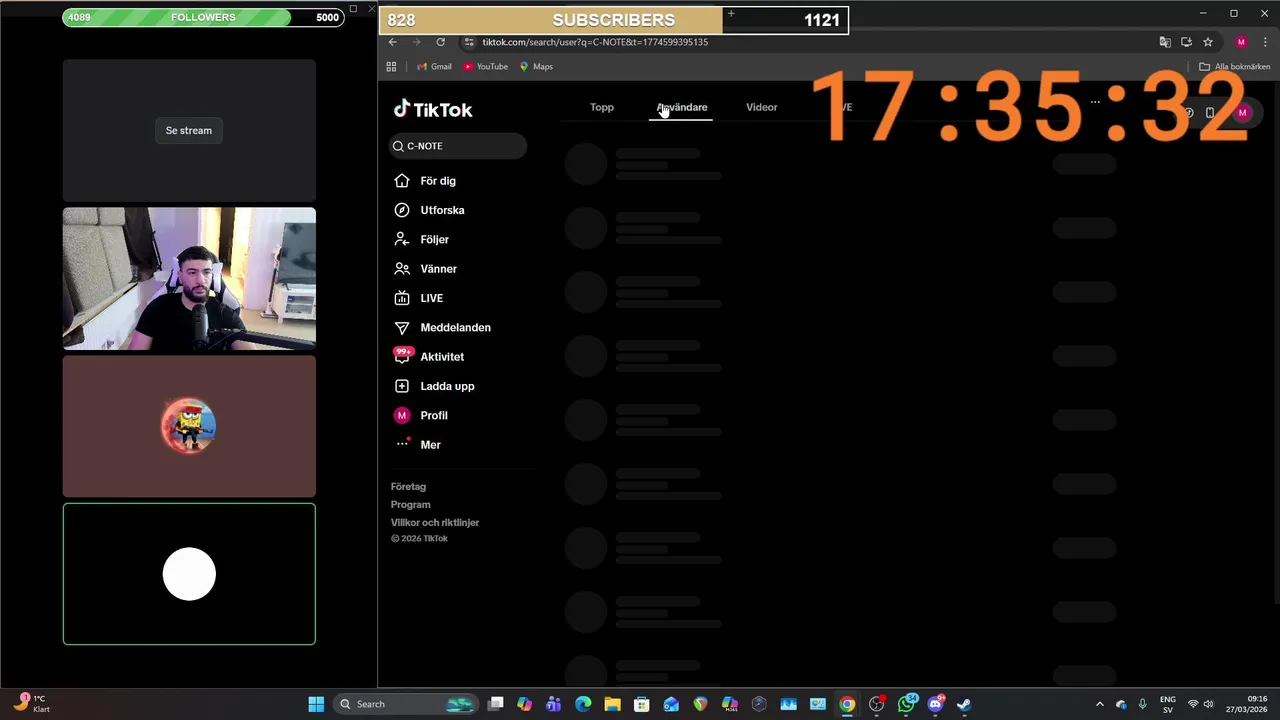Viewport: 1280px width, 720px height.
Task: Open the Windows Start menu
Action: pyautogui.click(x=316, y=704)
